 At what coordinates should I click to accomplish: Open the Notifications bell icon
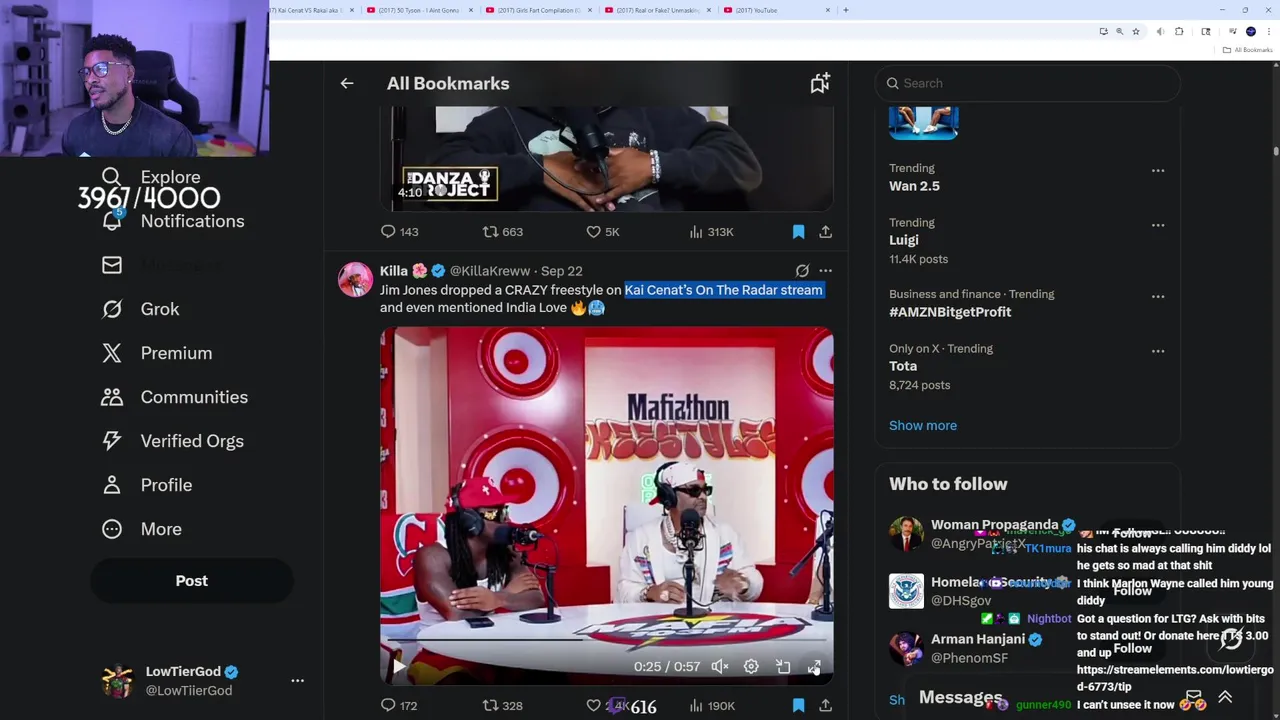coord(111,221)
